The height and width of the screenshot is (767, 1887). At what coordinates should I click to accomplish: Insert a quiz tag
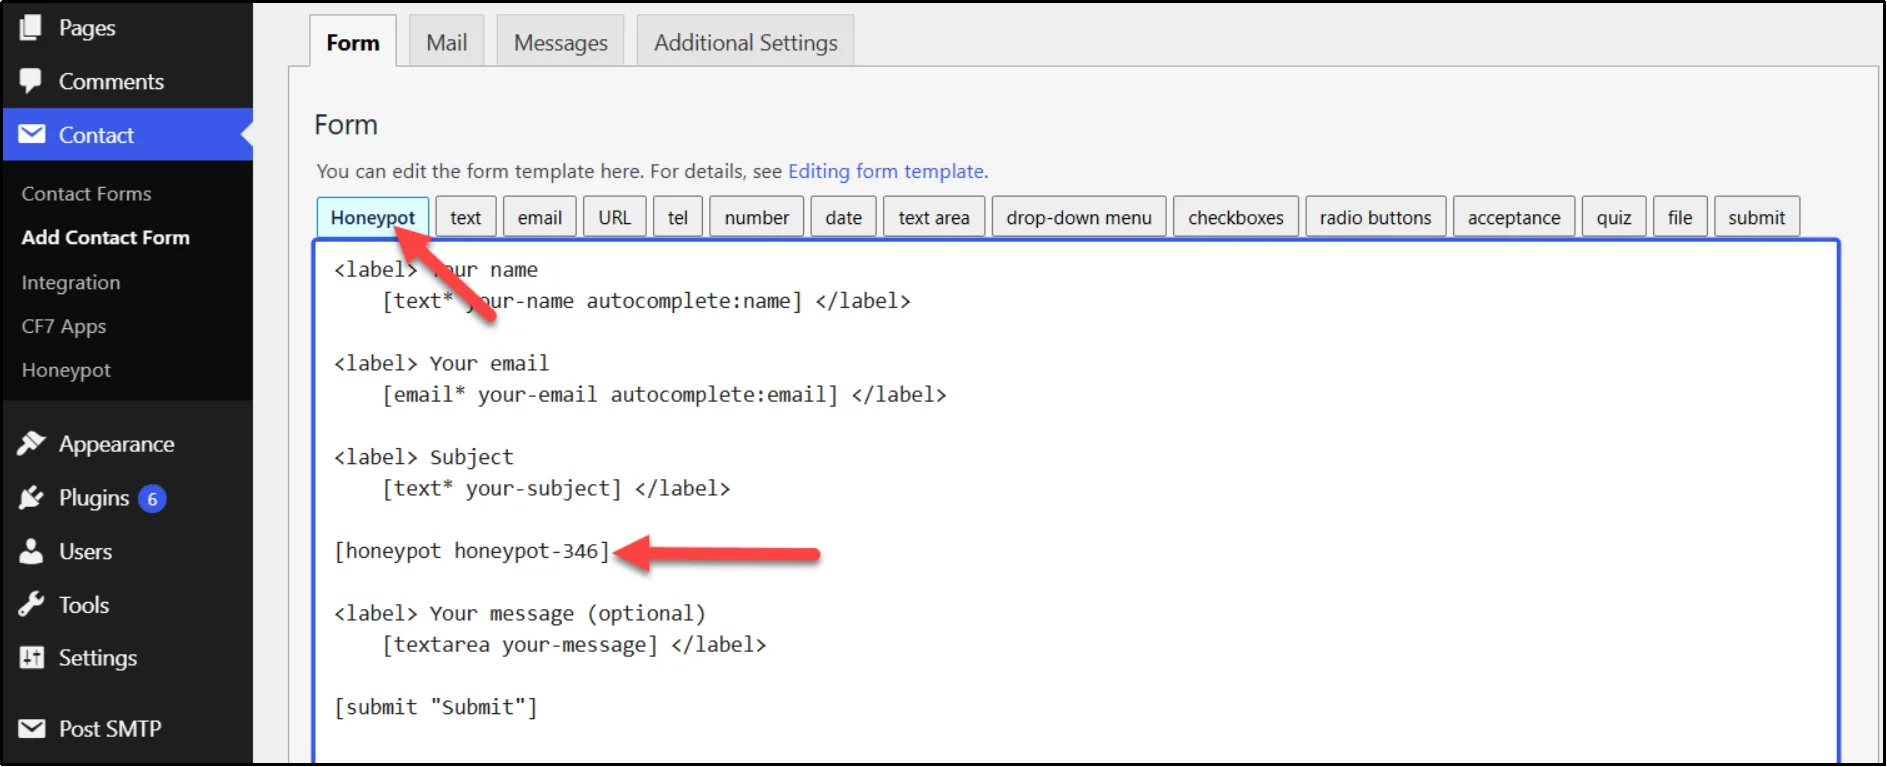click(1614, 217)
